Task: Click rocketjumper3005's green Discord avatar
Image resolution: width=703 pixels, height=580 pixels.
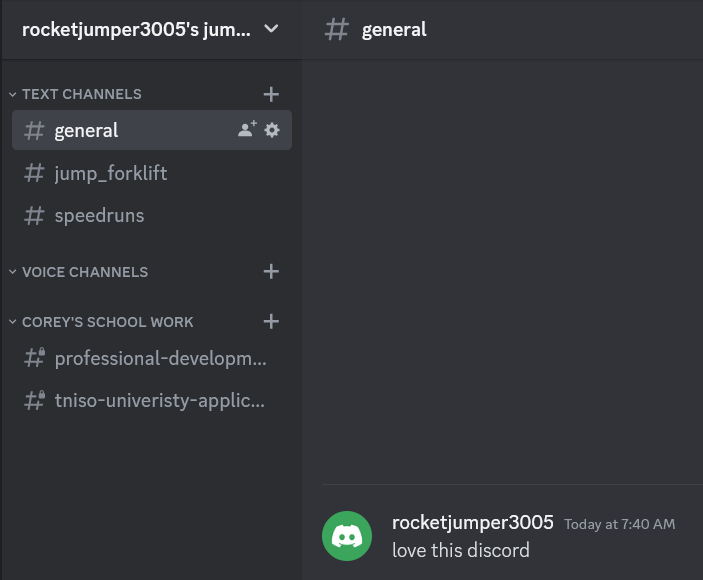Action: 347,536
